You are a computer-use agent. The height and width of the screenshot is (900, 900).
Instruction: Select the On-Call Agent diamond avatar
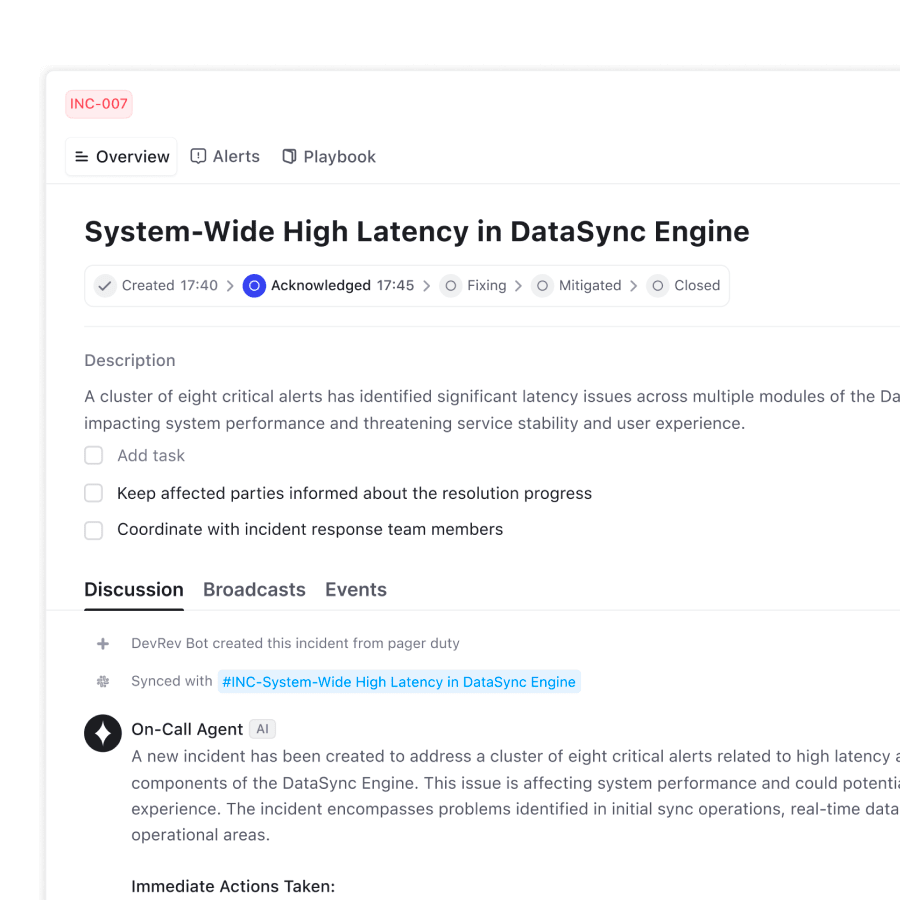pyautogui.click(x=103, y=733)
